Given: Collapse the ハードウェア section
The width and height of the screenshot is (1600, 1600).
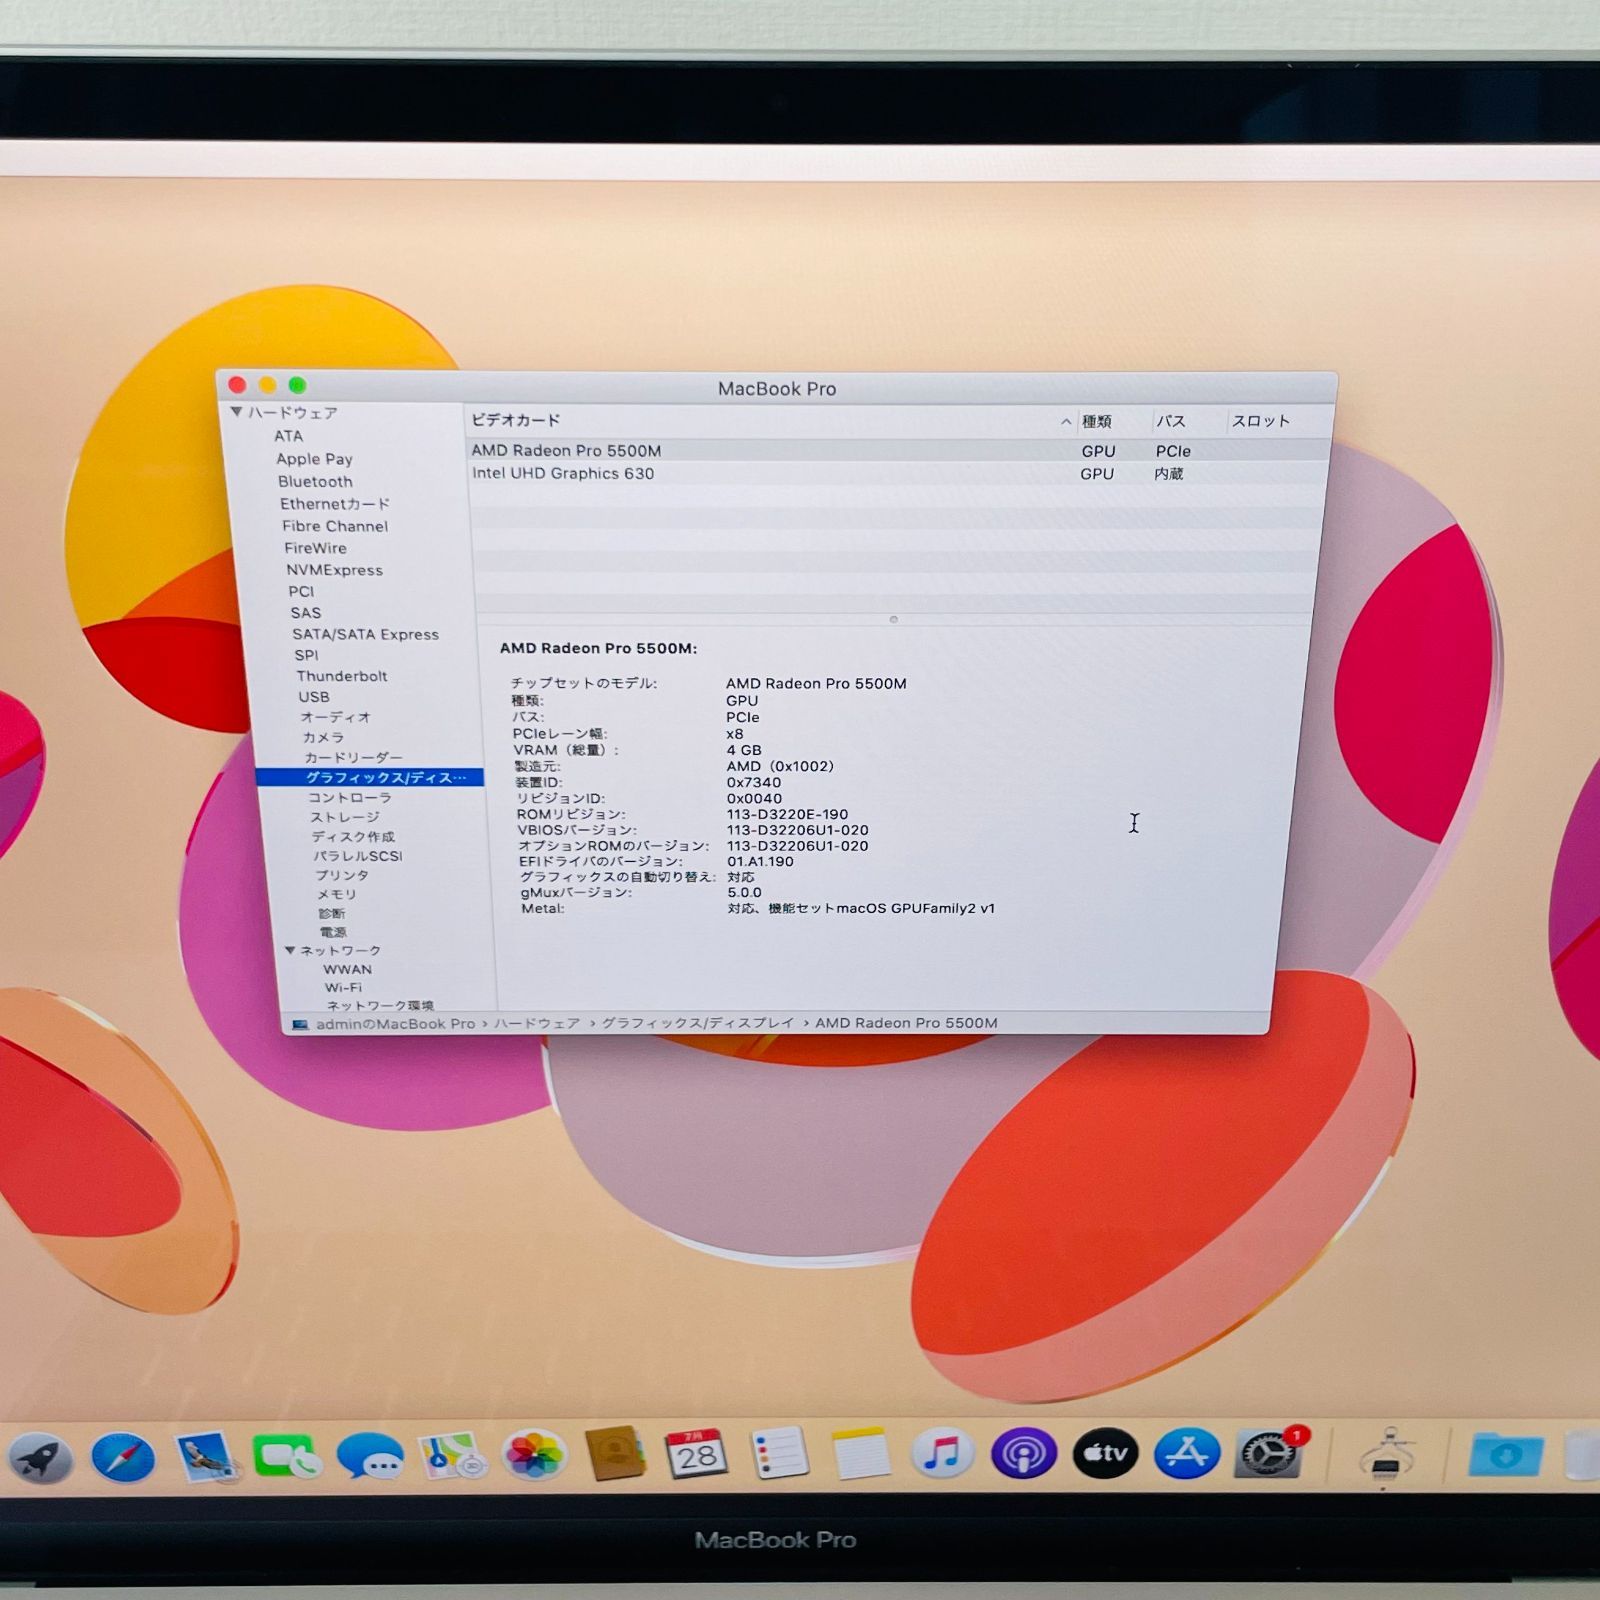Looking at the screenshot, I should [236, 411].
